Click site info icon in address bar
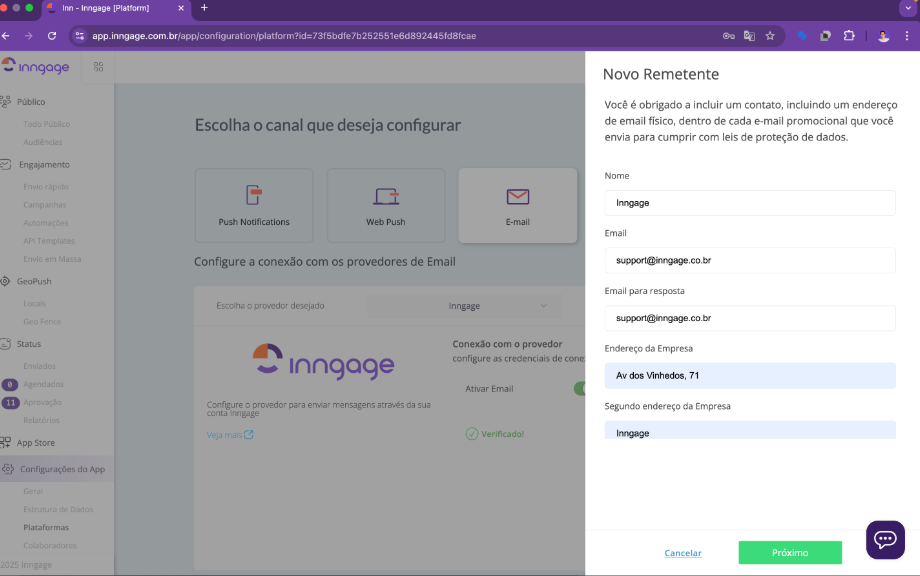This screenshot has width=920, height=576. pyautogui.click(x=80, y=36)
